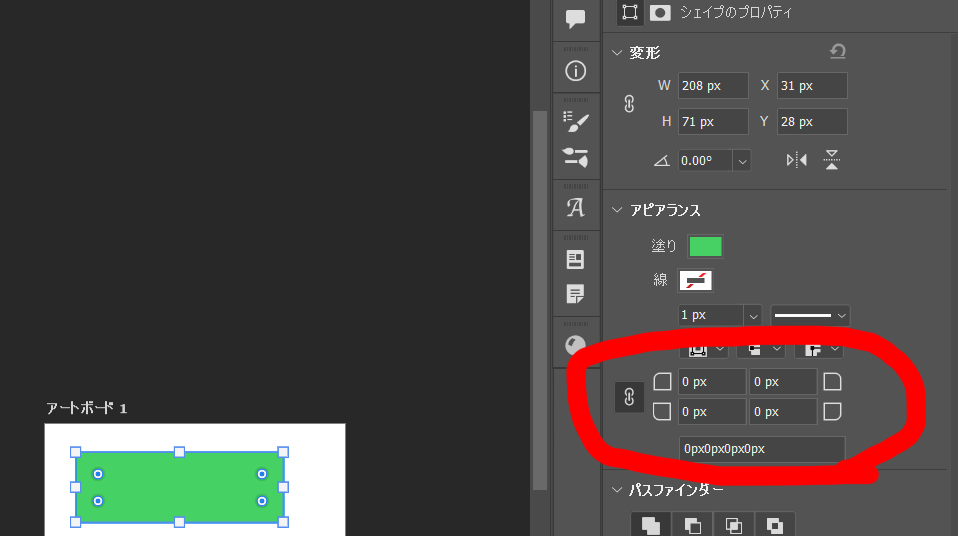Open the Adjustments sliders panel icon
This screenshot has width=958, height=536.
point(576,157)
